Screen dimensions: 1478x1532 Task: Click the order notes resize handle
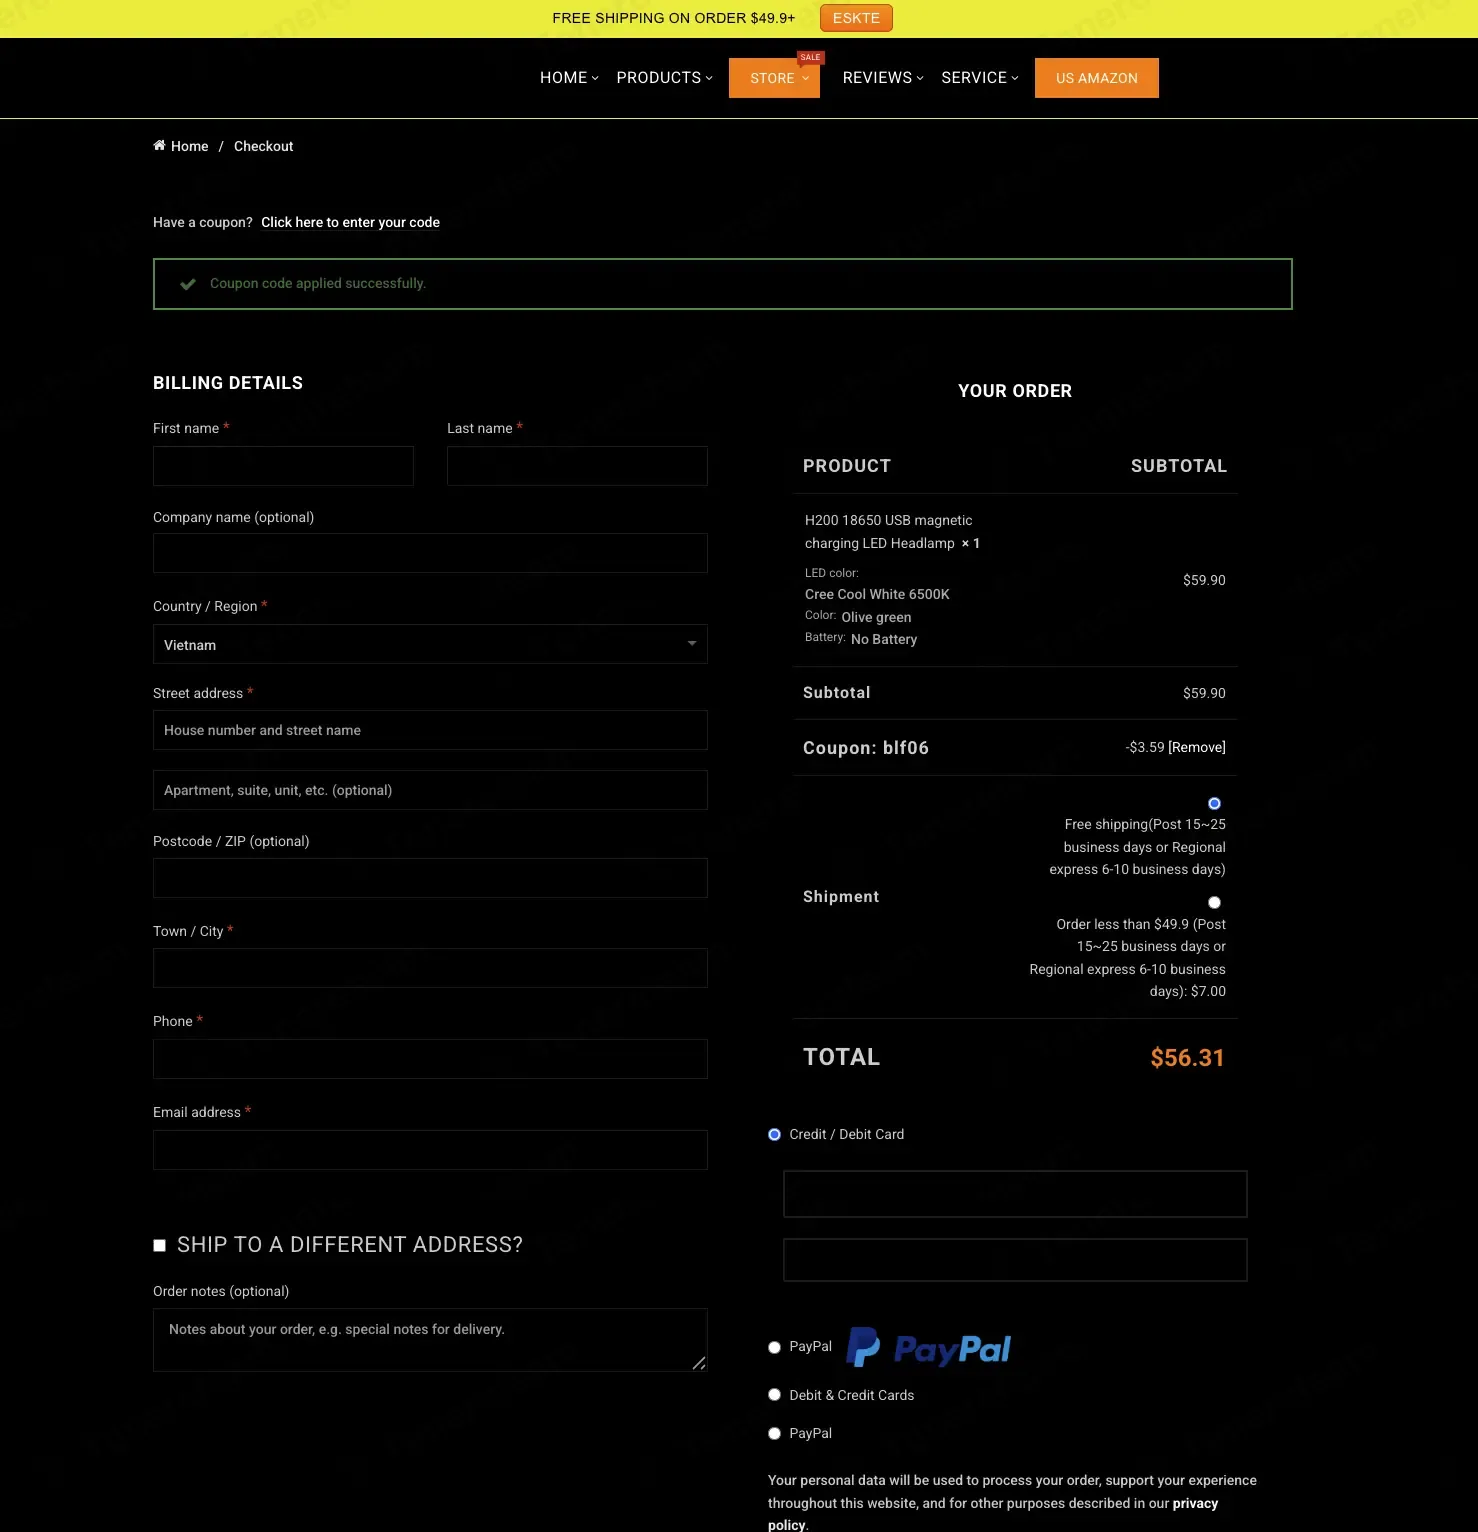pyautogui.click(x=699, y=1363)
